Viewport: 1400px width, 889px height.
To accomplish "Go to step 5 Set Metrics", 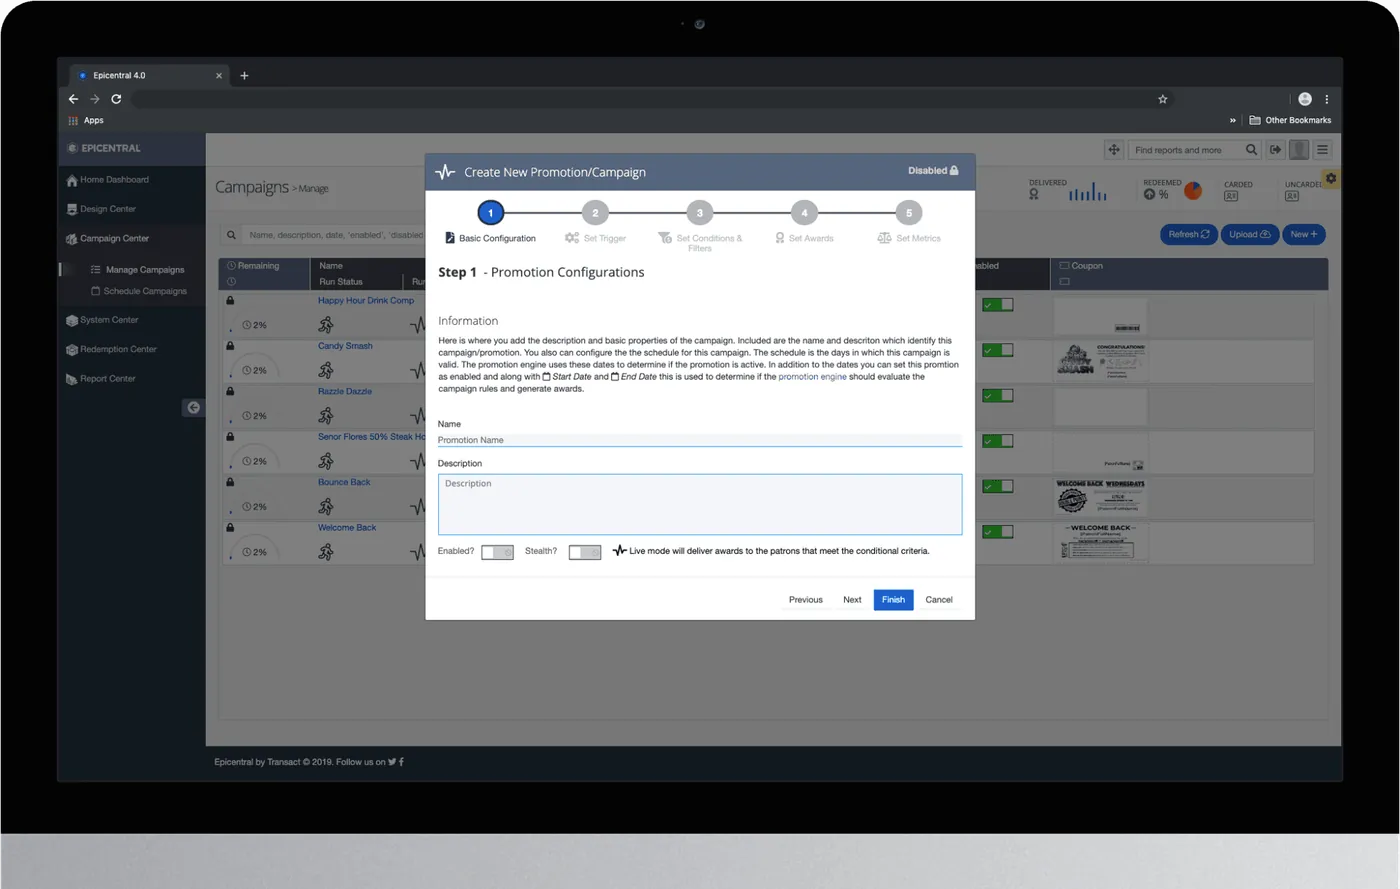I will pos(908,213).
